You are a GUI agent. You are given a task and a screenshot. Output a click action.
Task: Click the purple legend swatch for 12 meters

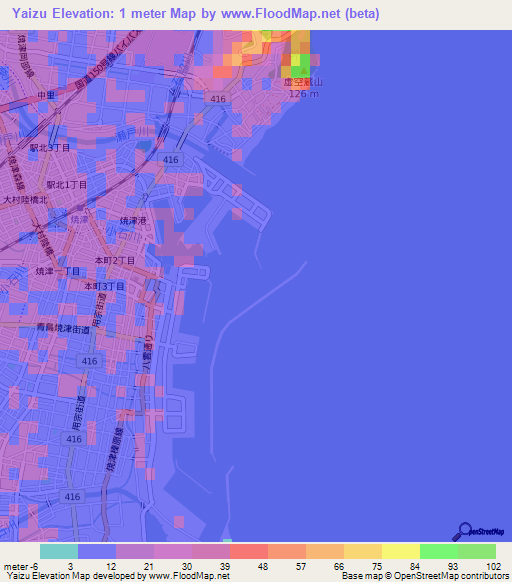click(135, 552)
